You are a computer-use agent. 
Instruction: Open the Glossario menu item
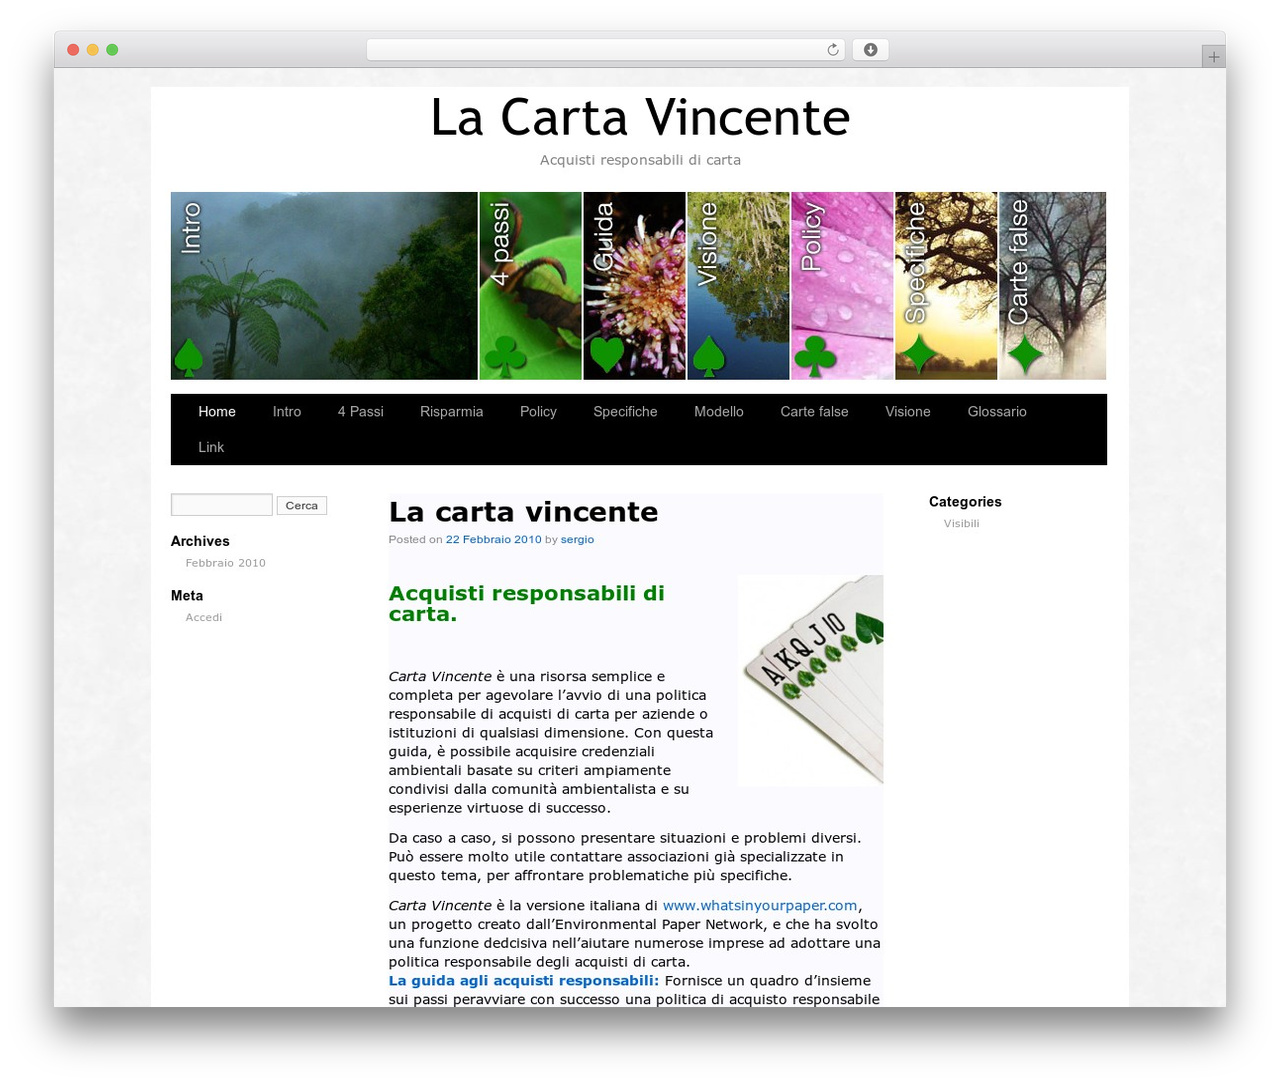(x=997, y=412)
